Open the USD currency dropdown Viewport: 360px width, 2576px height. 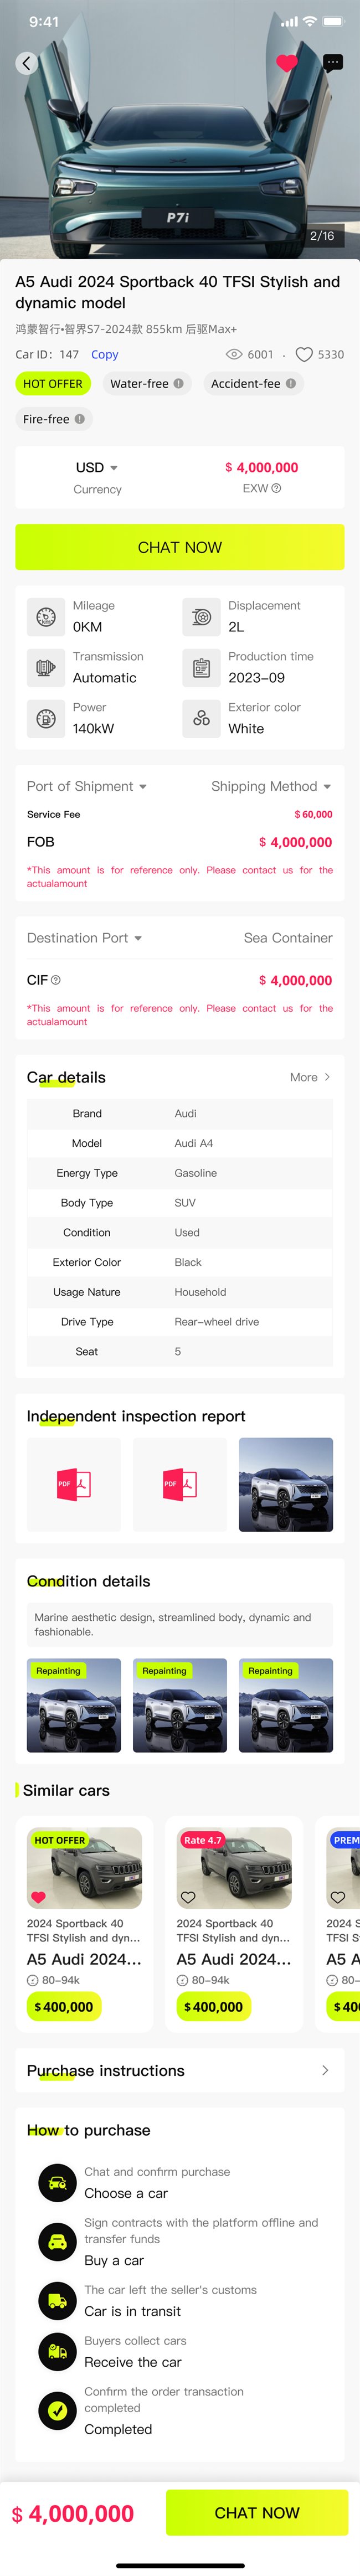[x=97, y=467]
